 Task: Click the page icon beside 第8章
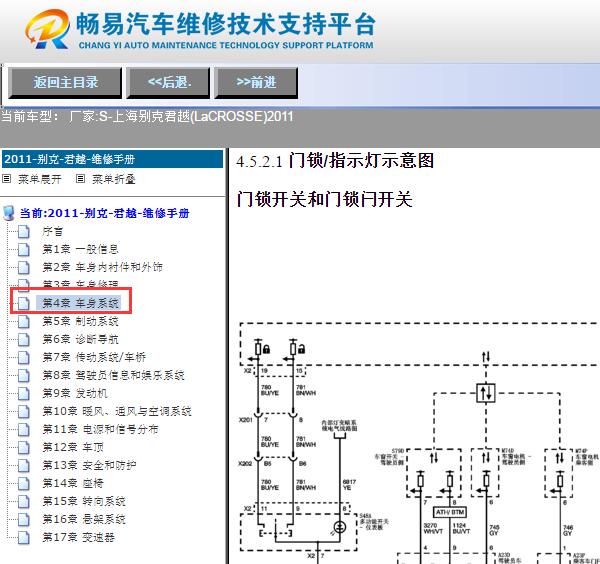[x=24, y=375]
